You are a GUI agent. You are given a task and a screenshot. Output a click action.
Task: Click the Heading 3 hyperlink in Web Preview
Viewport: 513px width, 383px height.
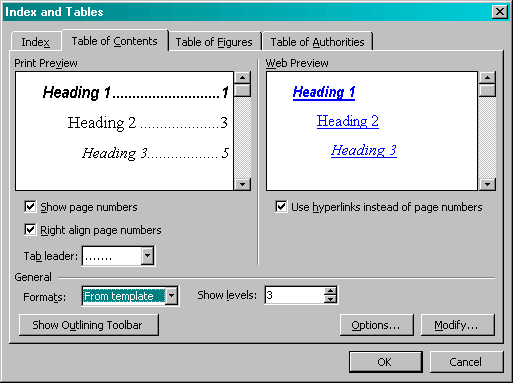[x=364, y=151]
